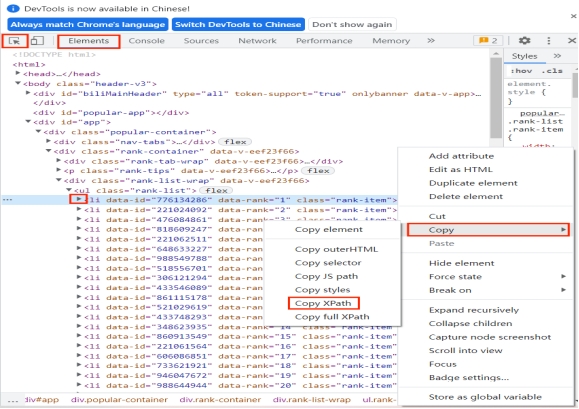Screen dimensions: 579x409
Task: Open the Copy submenu entry
Action: coord(488,230)
